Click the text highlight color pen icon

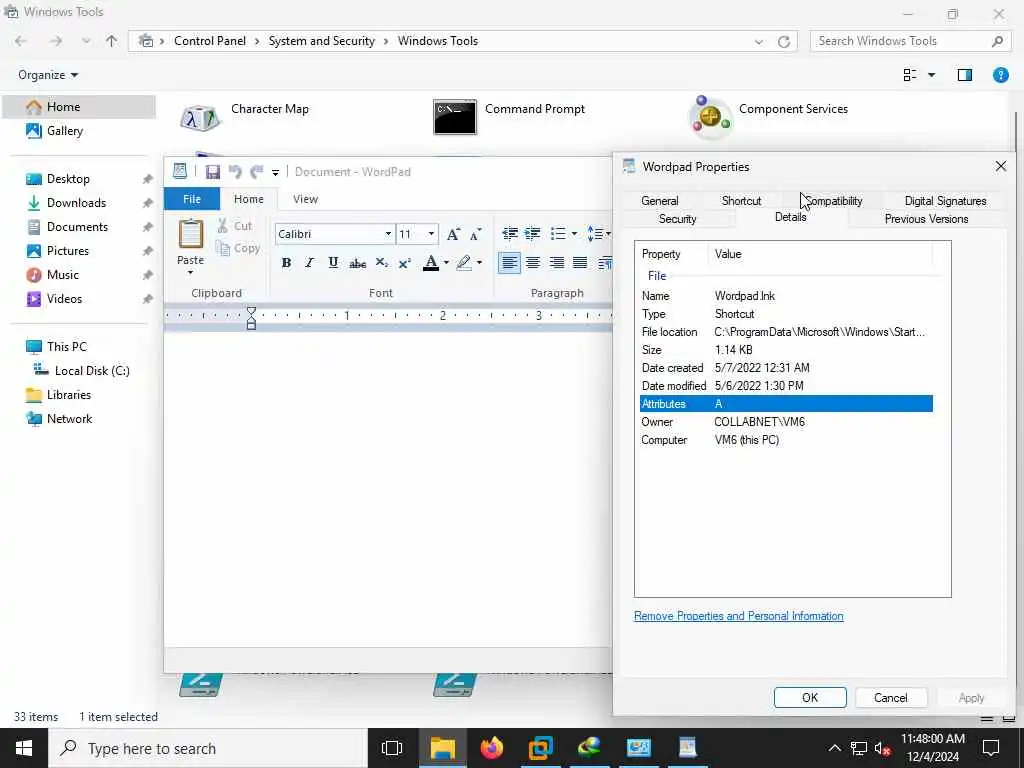[x=464, y=263]
